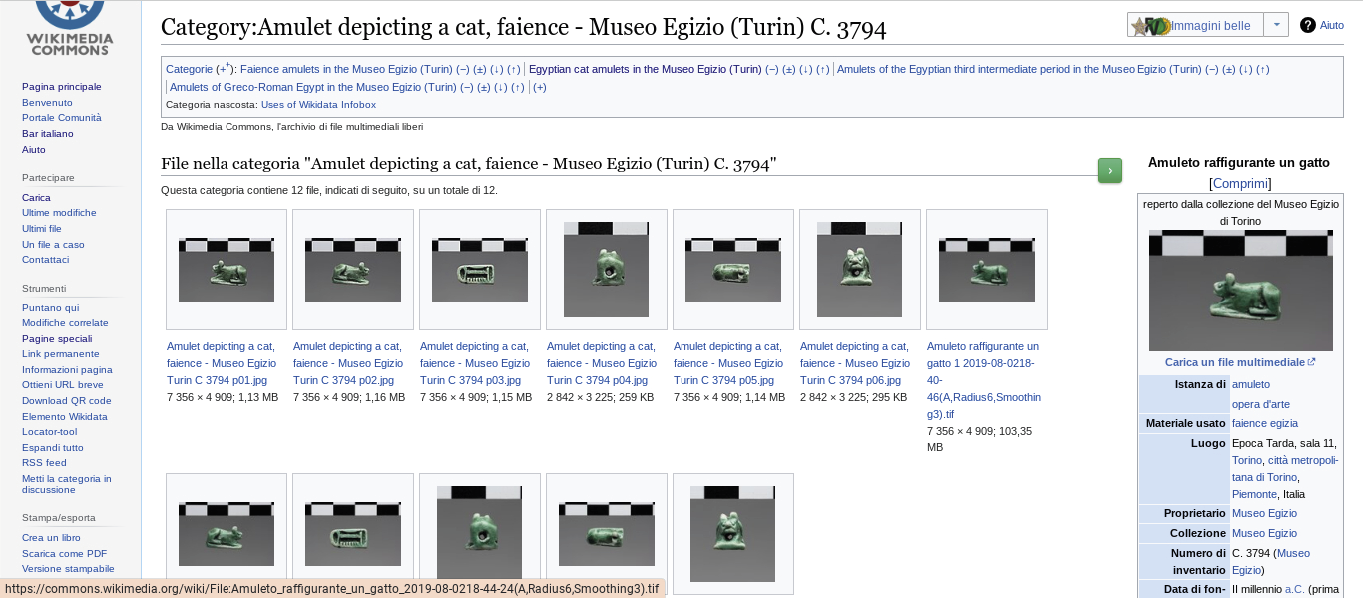Remove Faience amulets category via (−) link
The height and width of the screenshot is (598, 1363).
click(x=463, y=69)
